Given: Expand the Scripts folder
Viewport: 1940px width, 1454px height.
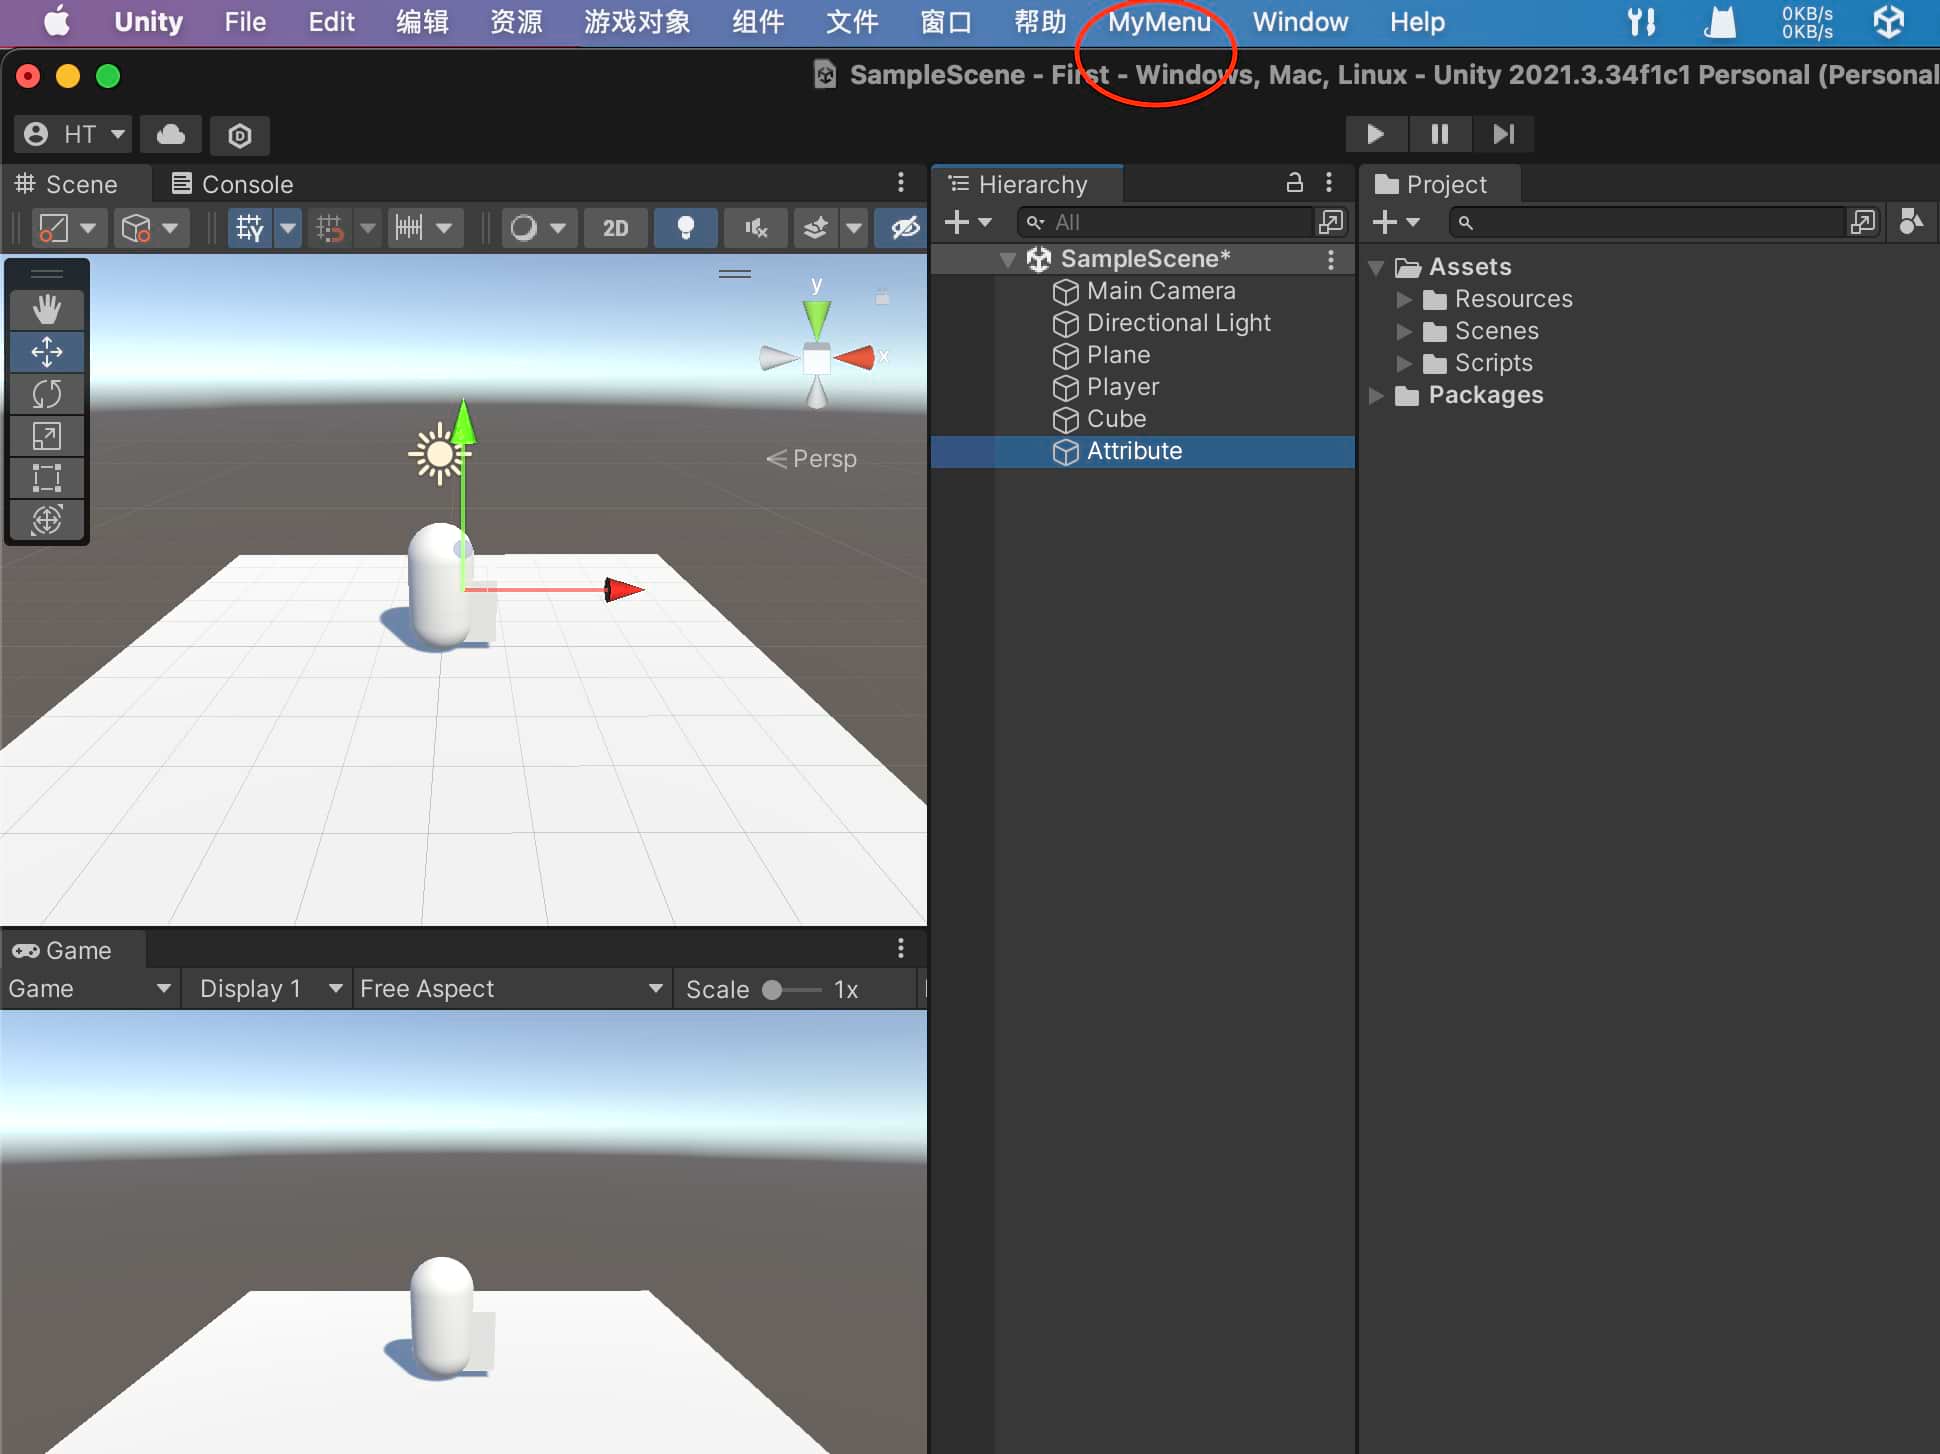Looking at the screenshot, I should [x=1404, y=363].
